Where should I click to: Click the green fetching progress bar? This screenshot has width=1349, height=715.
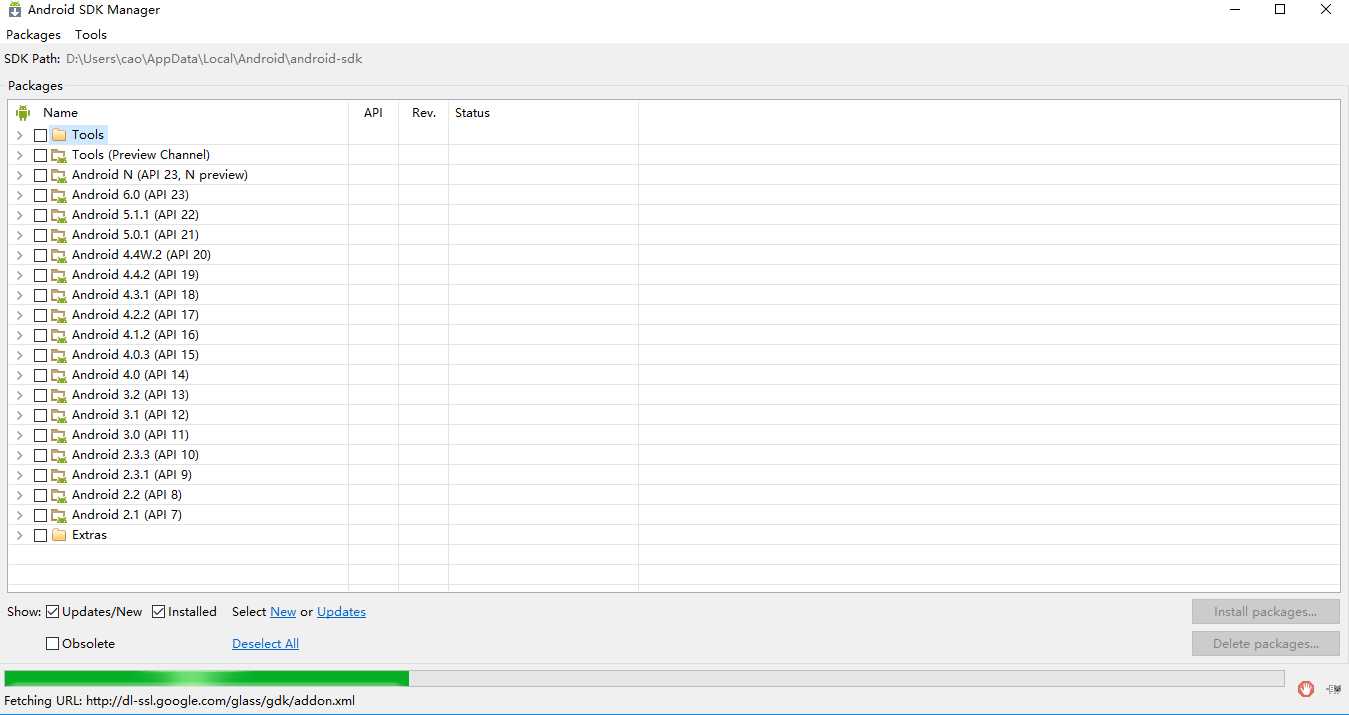pyautogui.click(x=644, y=679)
